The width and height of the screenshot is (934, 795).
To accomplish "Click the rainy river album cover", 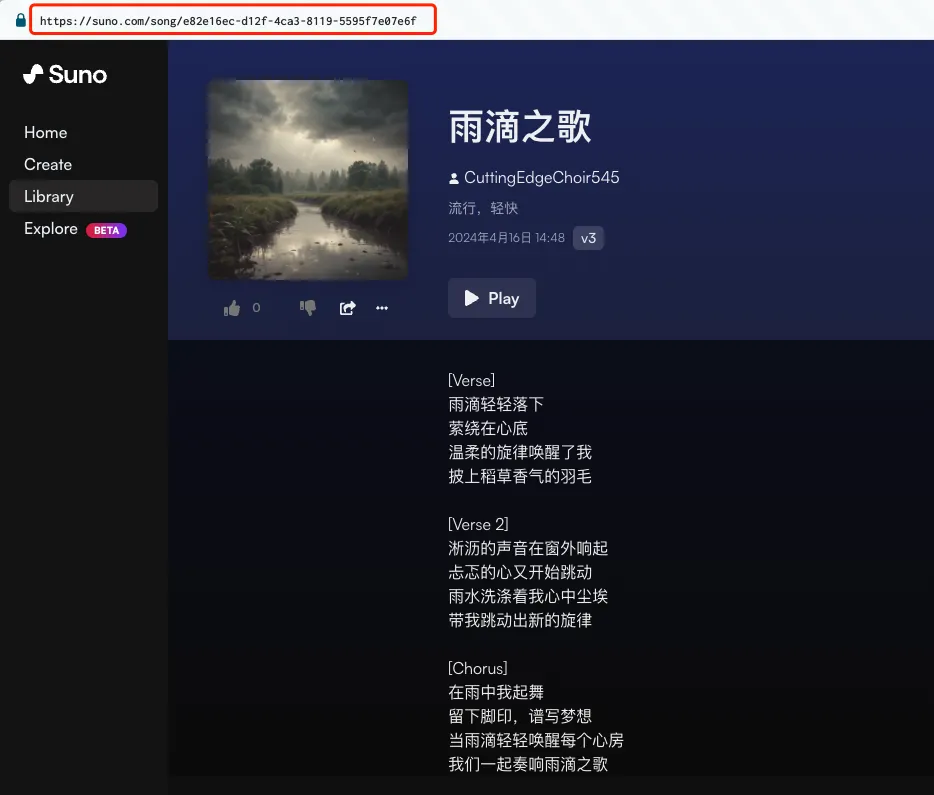I will coord(308,180).
